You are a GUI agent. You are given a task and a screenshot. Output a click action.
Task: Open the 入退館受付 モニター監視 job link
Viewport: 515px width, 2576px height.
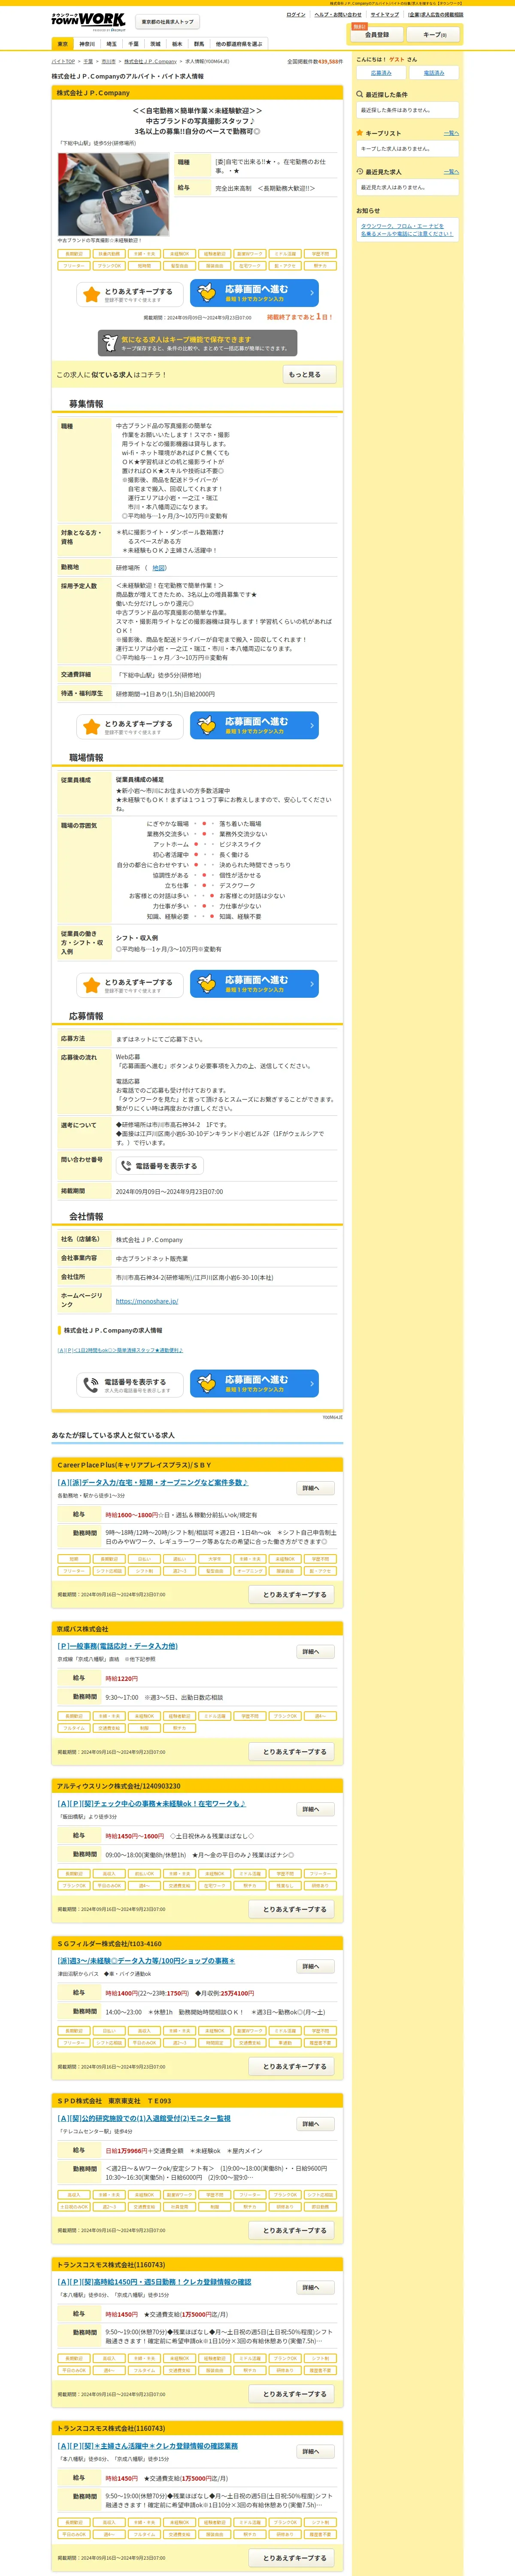(x=144, y=2118)
